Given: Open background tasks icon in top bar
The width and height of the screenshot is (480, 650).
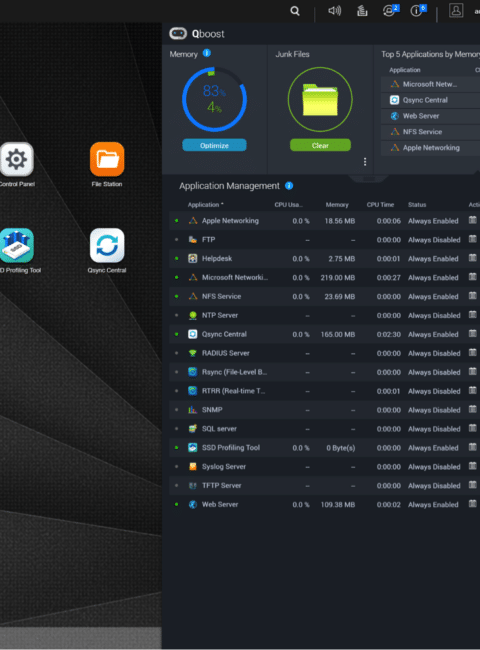Looking at the screenshot, I should 362,11.
